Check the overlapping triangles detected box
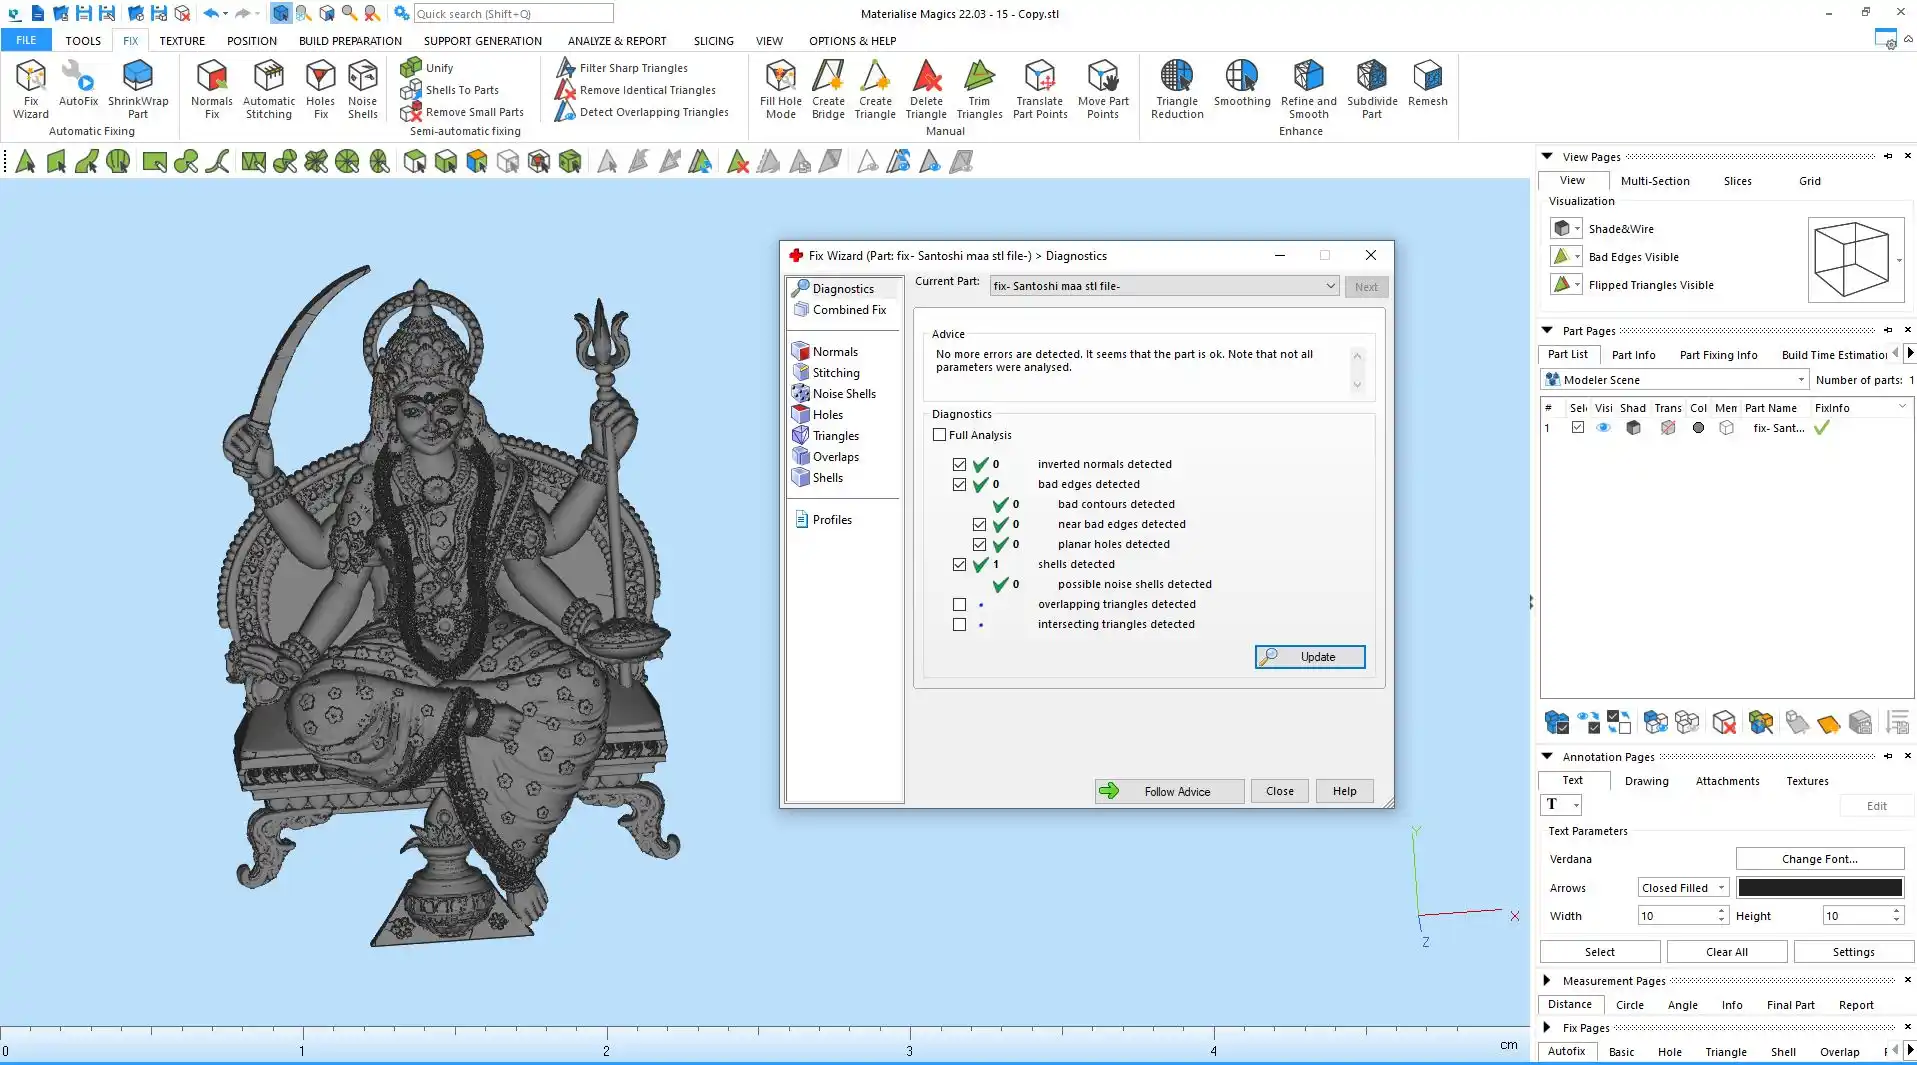Image resolution: width=1917 pixels, height=1065 pixels. point(959,605)
